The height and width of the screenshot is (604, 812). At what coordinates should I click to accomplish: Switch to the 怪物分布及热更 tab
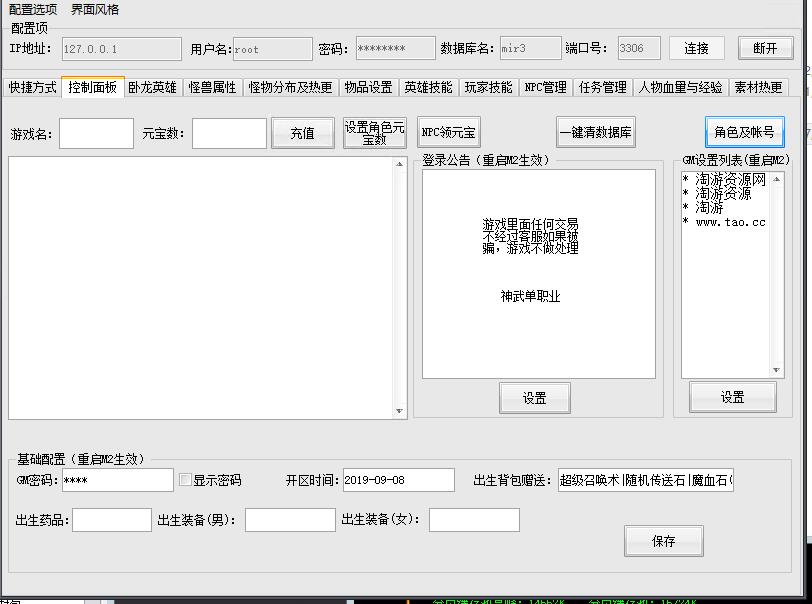click(290, 88)
